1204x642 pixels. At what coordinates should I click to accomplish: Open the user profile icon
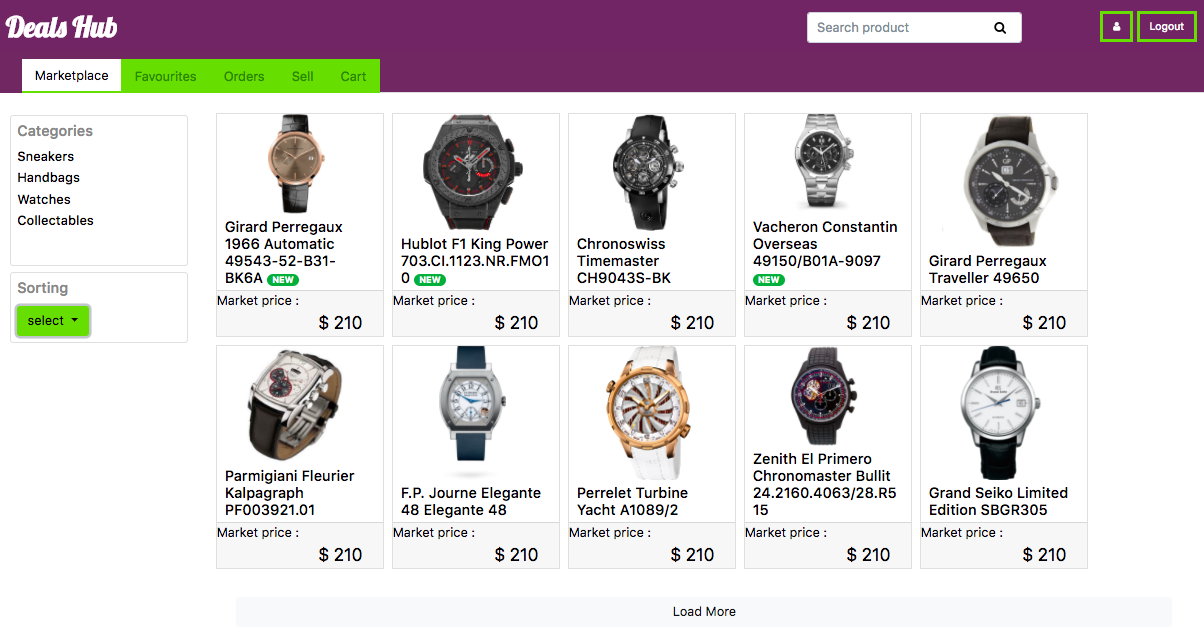coord(1116,27)
